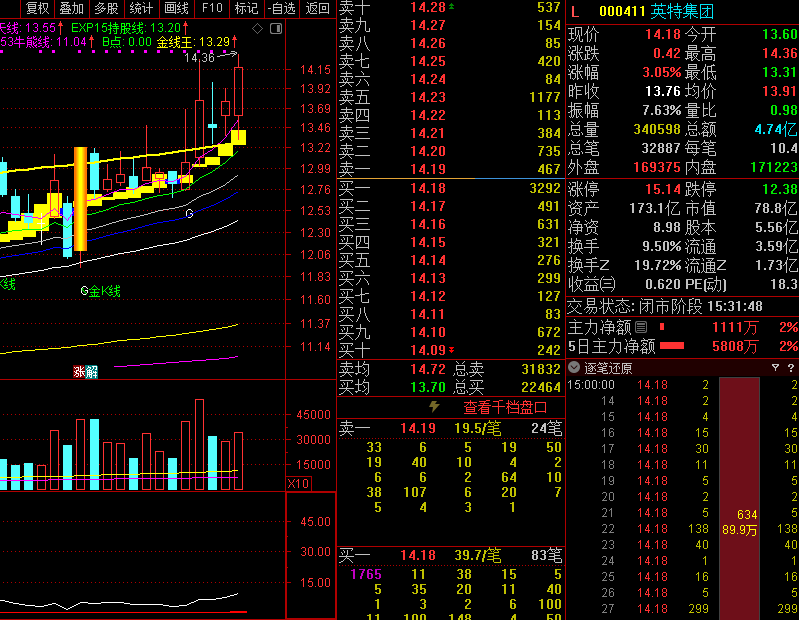799x620 pixels.
Task: Open the F10 company info
Action: (212, 8)
